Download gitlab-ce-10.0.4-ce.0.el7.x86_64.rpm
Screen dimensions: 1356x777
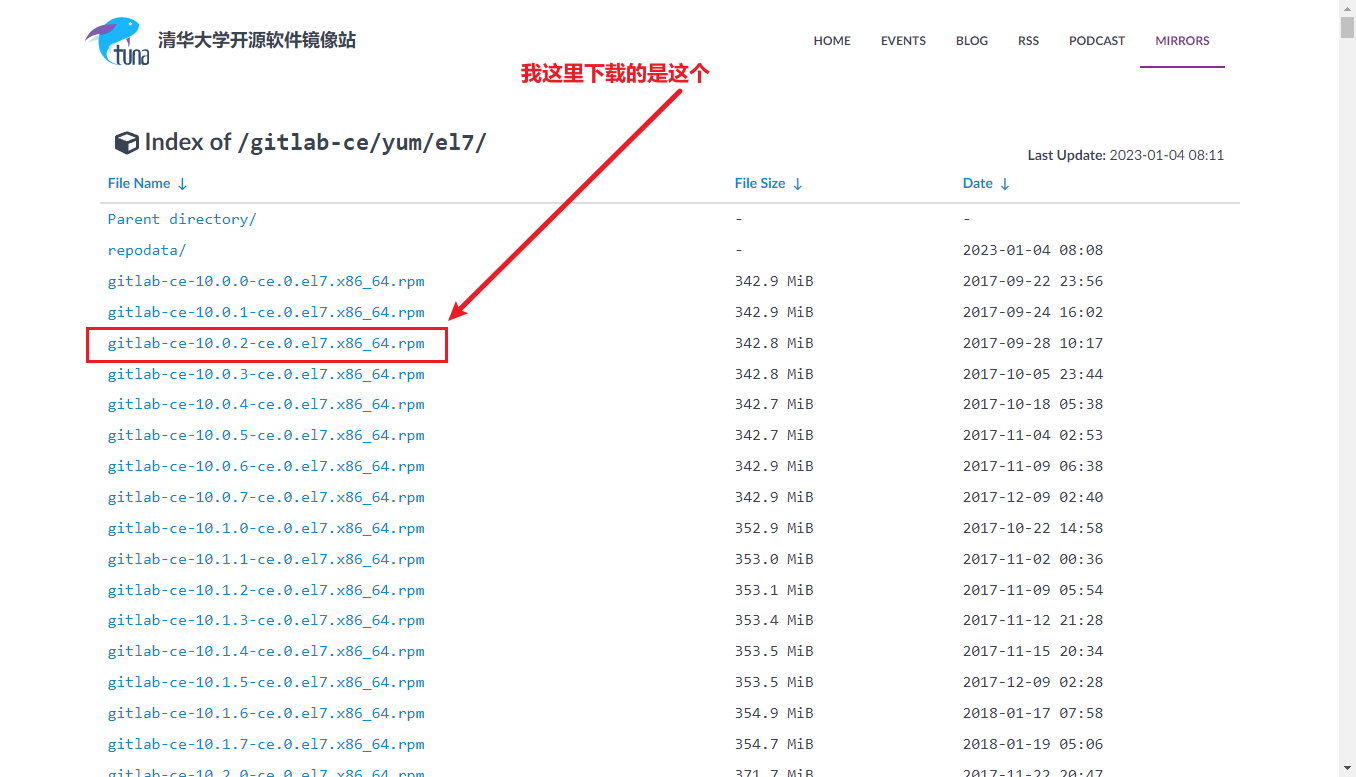[266, 404]
